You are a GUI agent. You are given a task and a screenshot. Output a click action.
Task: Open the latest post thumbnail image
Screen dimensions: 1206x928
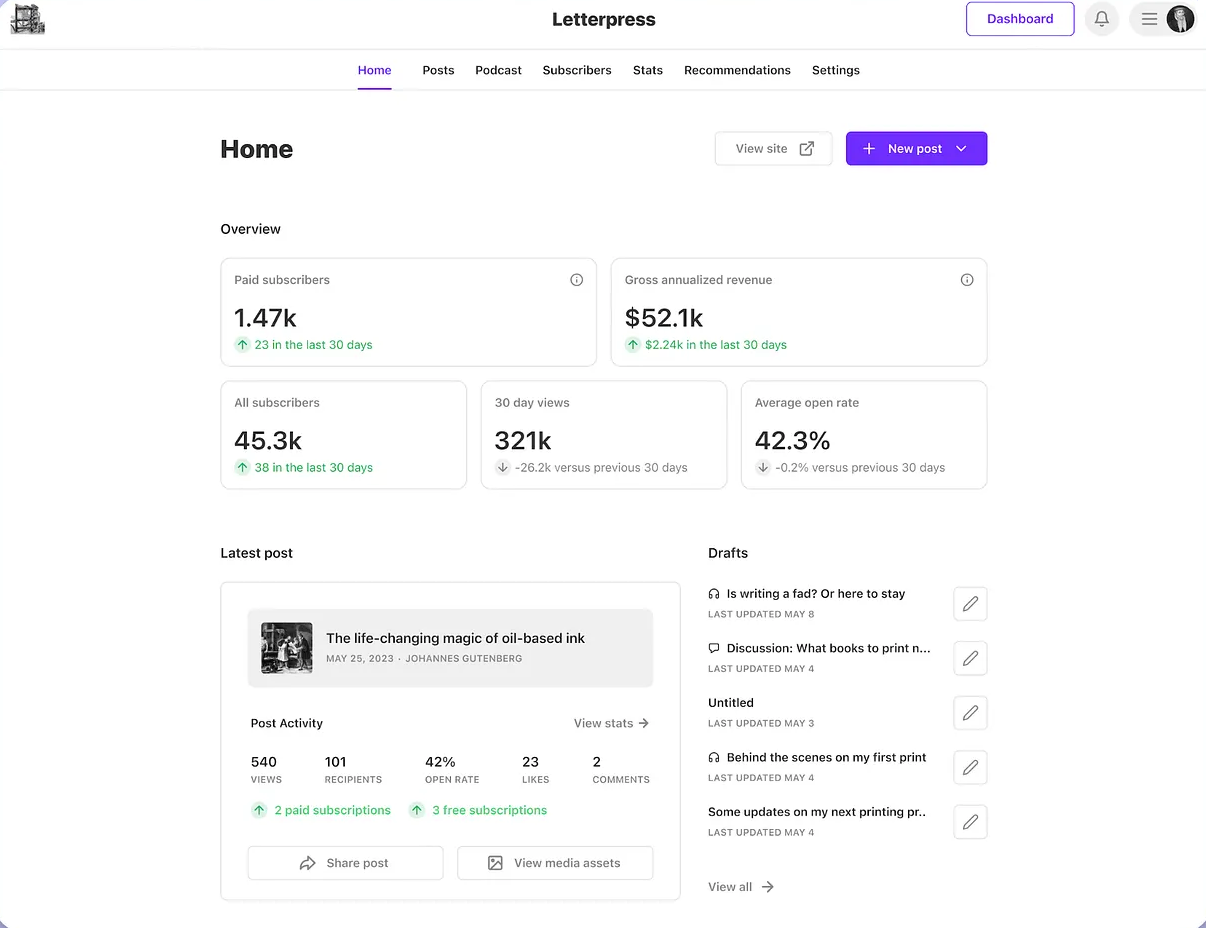tap(287, 648)
